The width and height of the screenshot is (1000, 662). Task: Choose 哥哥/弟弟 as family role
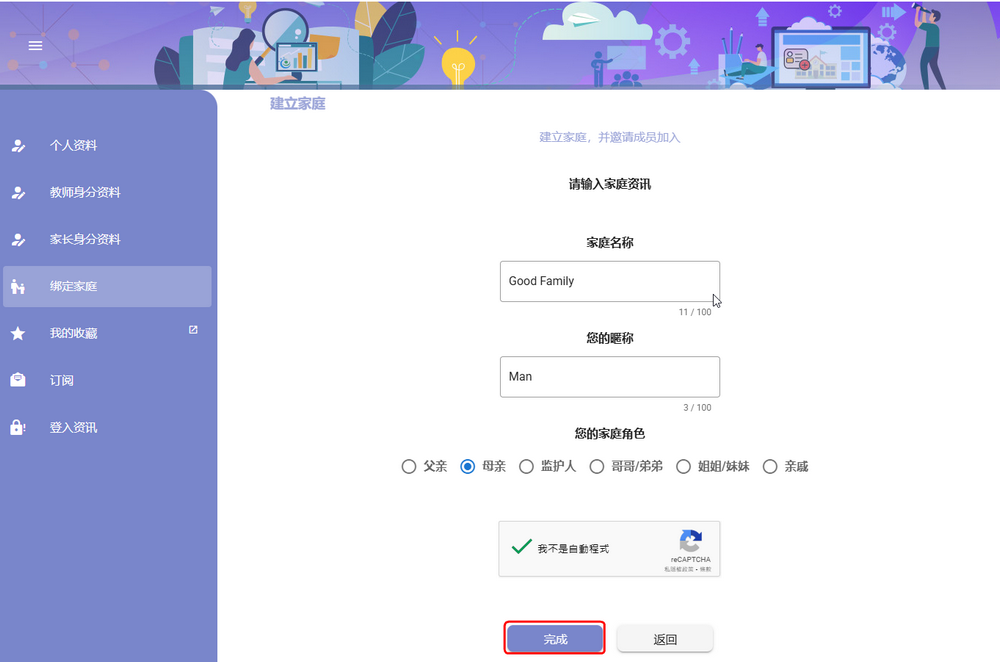coord(597,466)
